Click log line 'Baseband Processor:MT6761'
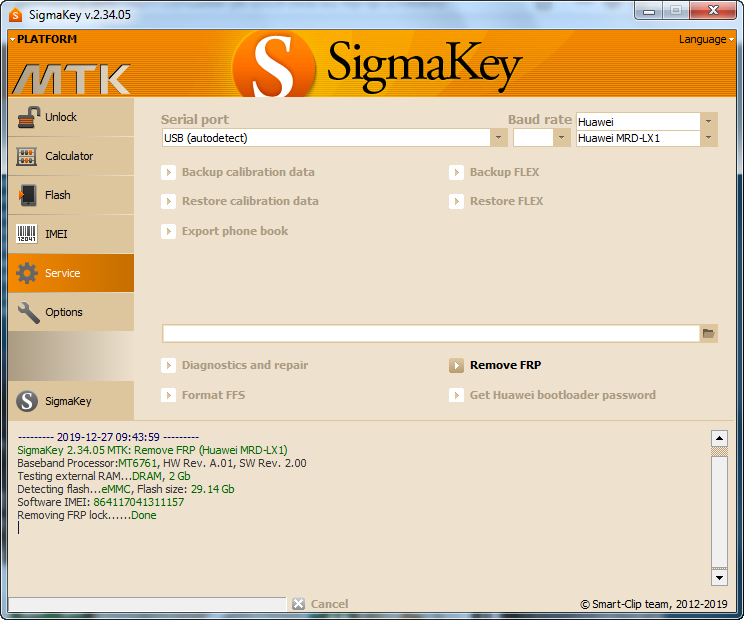 click(x=162, y=463)
